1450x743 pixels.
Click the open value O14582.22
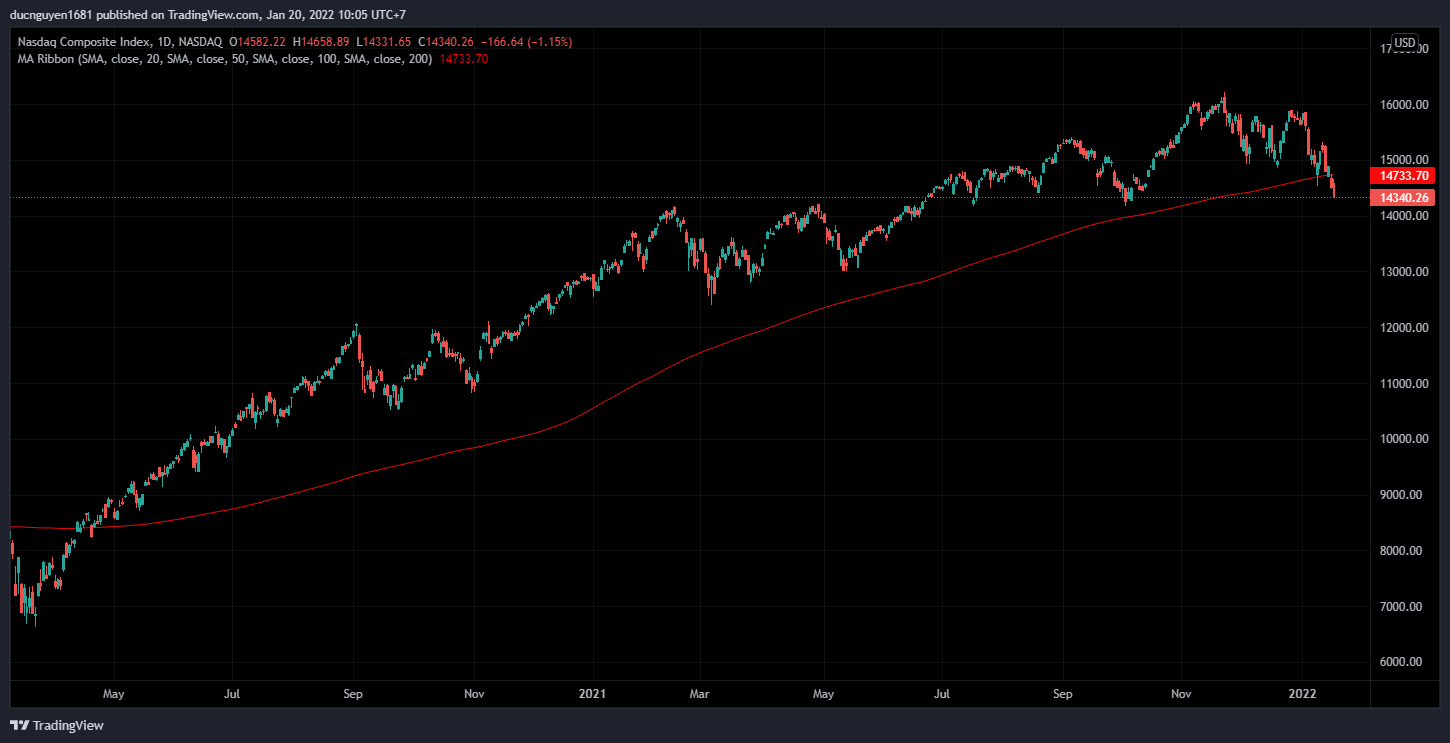coord(257,42)
